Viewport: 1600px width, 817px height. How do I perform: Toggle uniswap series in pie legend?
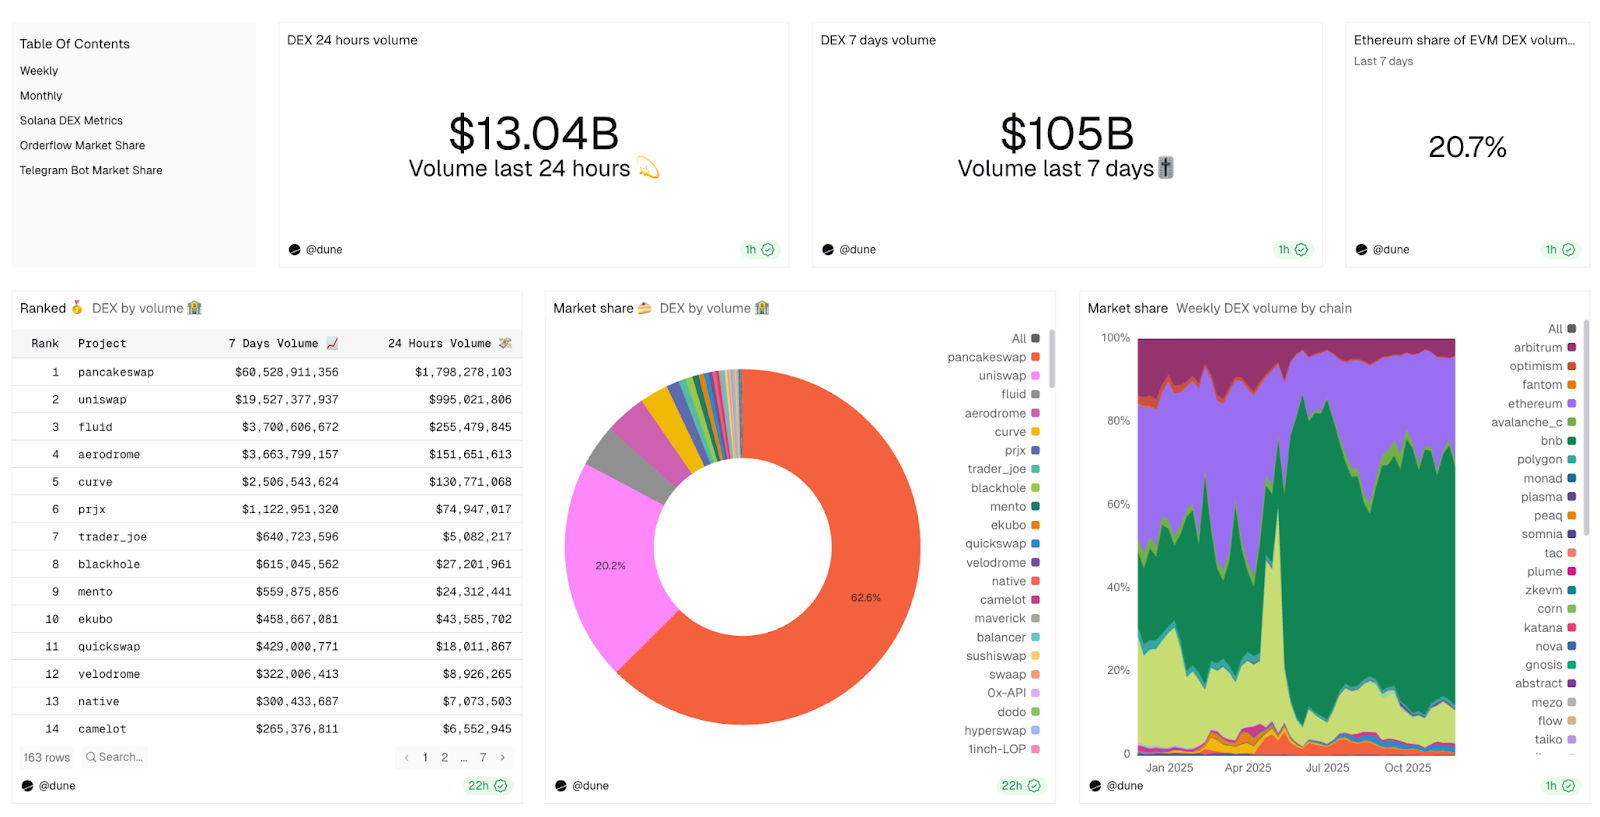pos(1002,376)
